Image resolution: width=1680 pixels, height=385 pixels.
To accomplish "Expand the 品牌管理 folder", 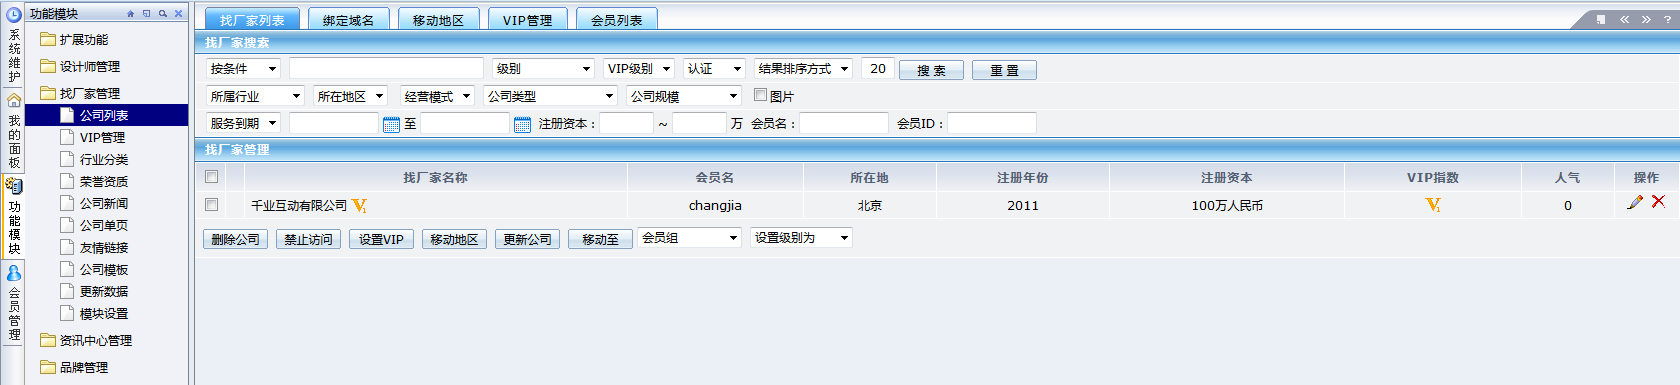I will click(x=74, y=368).
